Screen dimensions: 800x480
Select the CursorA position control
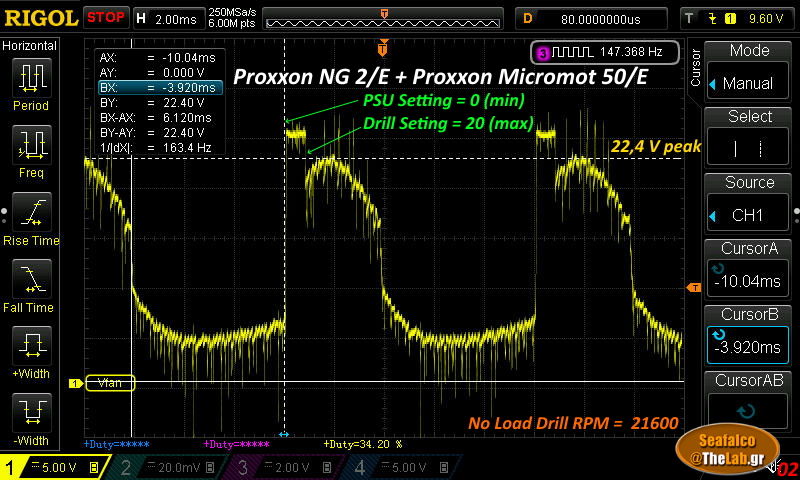[748, 276]
